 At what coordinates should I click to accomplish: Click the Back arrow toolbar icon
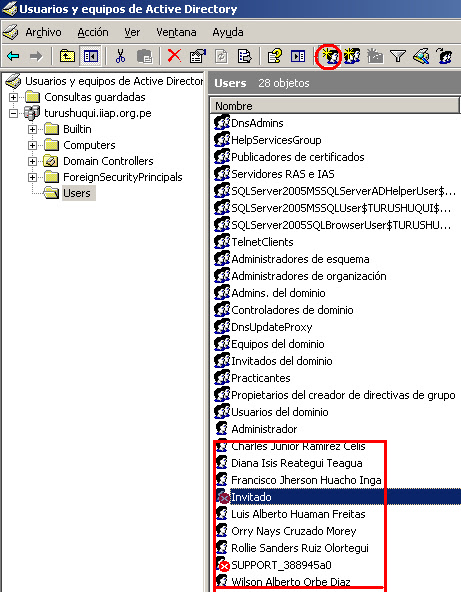[13, 57]
